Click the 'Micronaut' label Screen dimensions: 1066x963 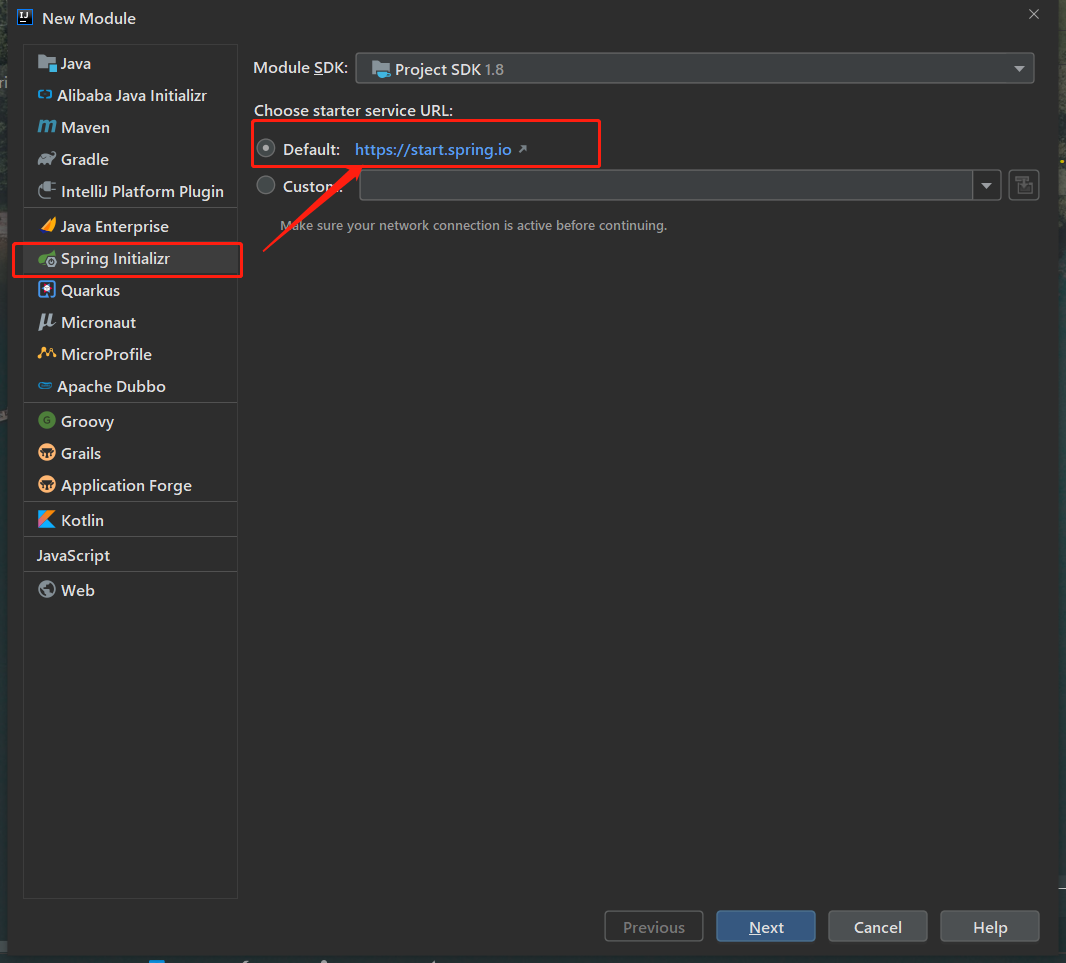pos(99,322)
